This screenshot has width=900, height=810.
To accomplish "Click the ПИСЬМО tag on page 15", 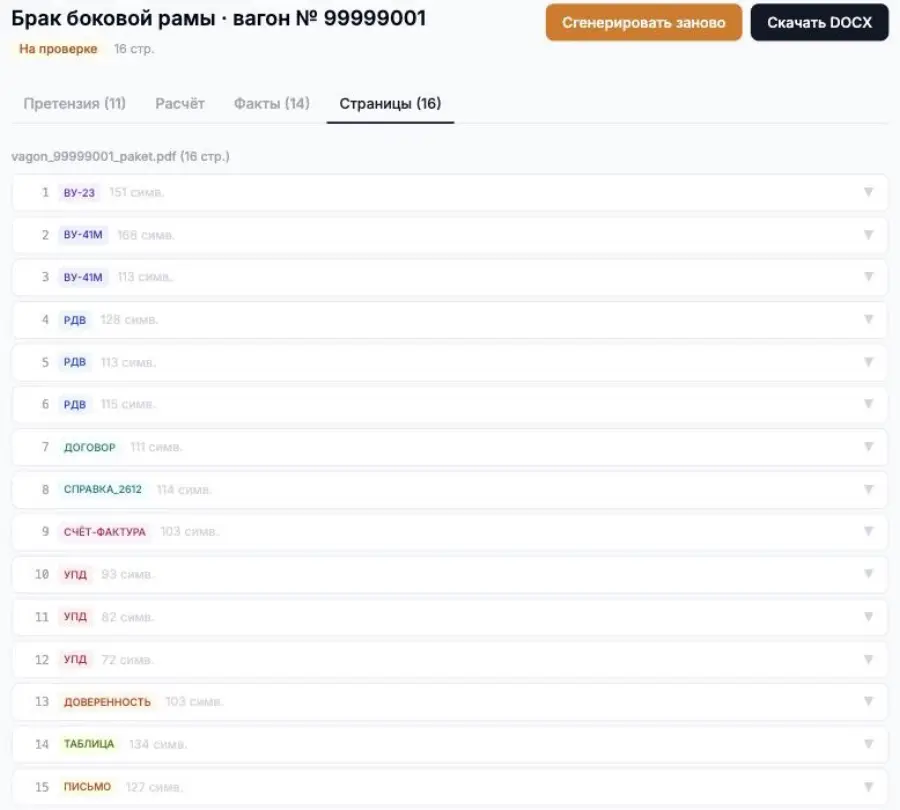I will coord(87,787).
